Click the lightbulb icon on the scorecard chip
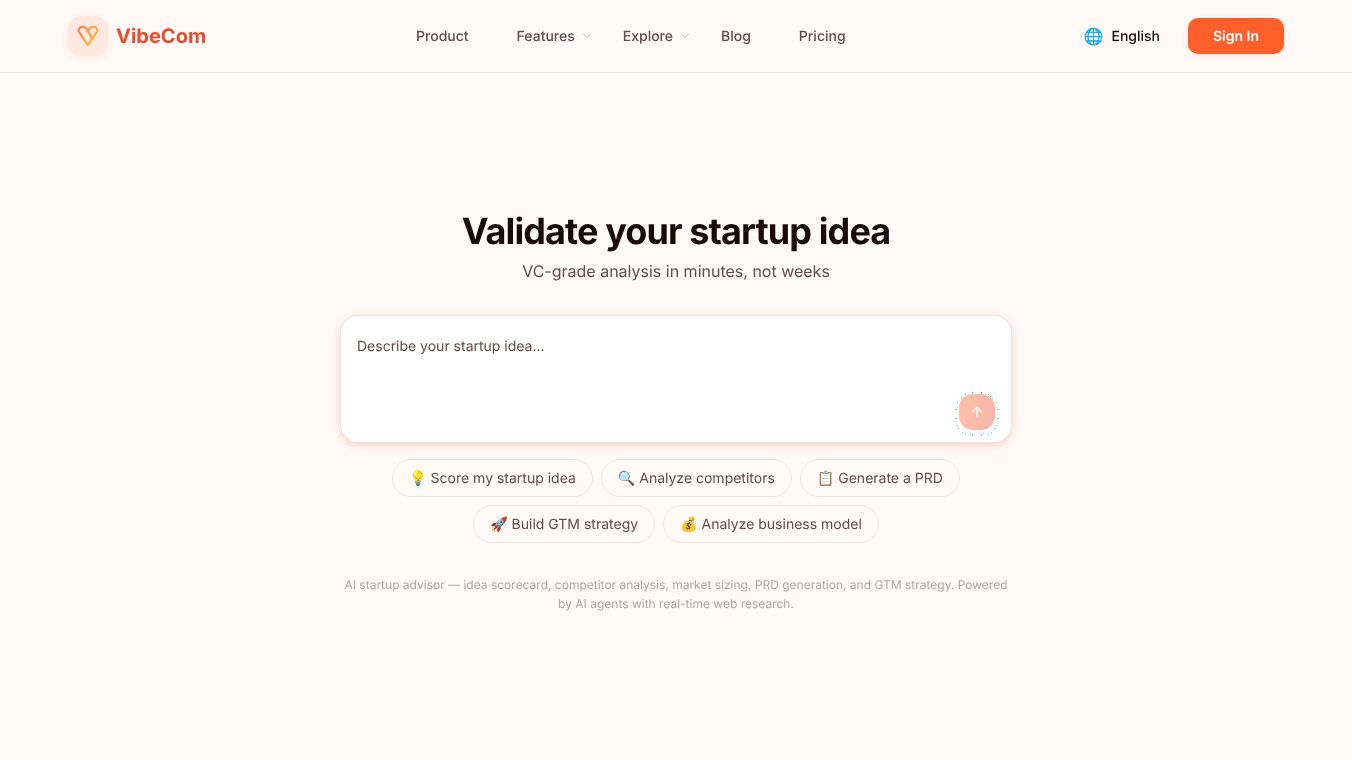Screen dimensions: 1352x760 (417, 478)
